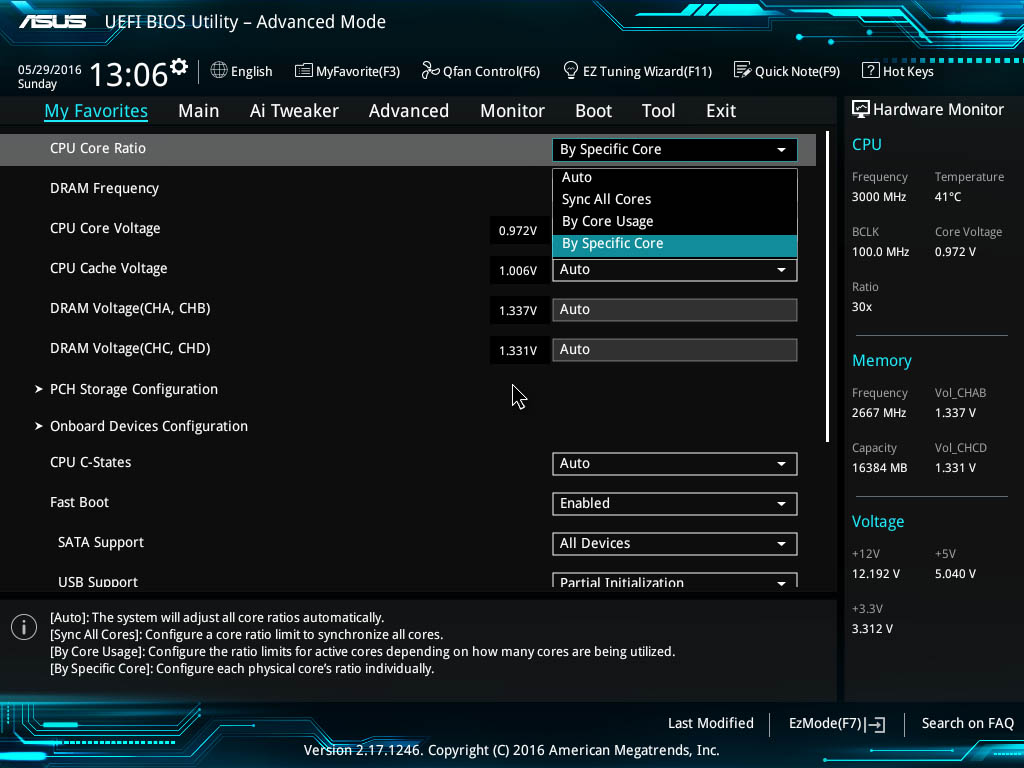The height and width of the screenshot is (768, 1024).
Task: Choose Auto in CPU Core Ratio list
Action: pyautogui.click(x=675, y=178)
